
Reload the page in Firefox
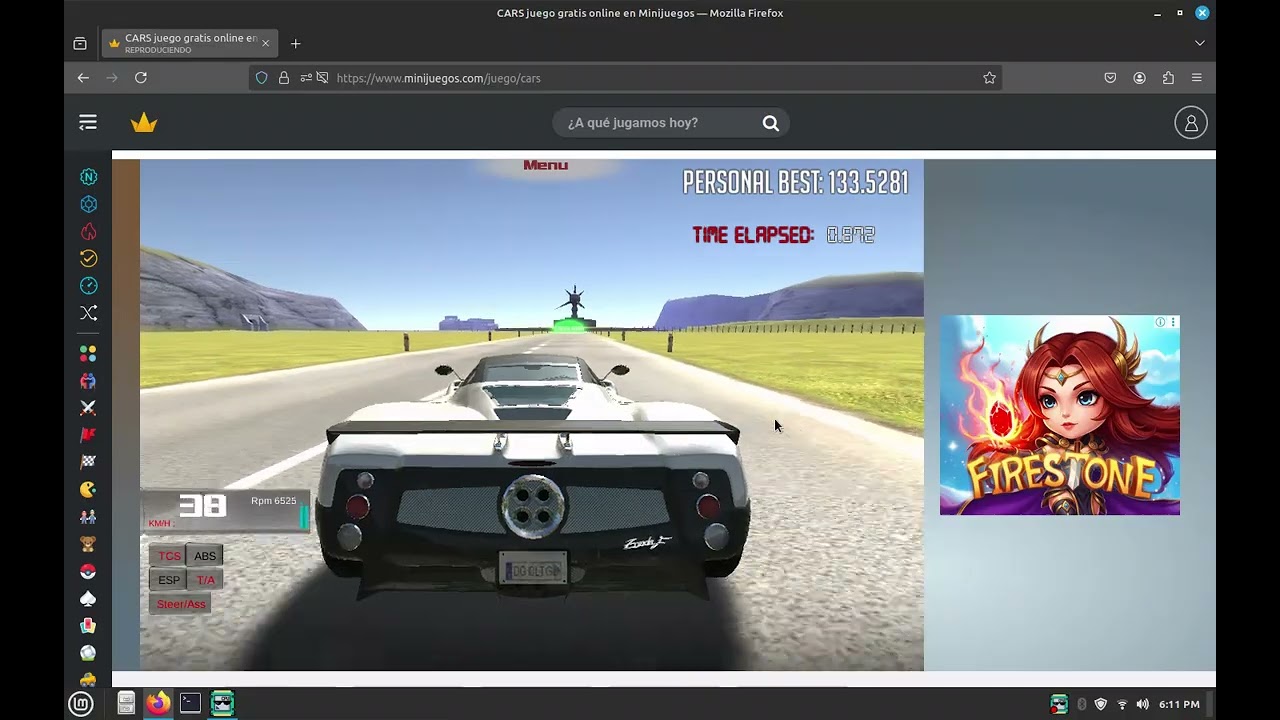tap(141, 78)
